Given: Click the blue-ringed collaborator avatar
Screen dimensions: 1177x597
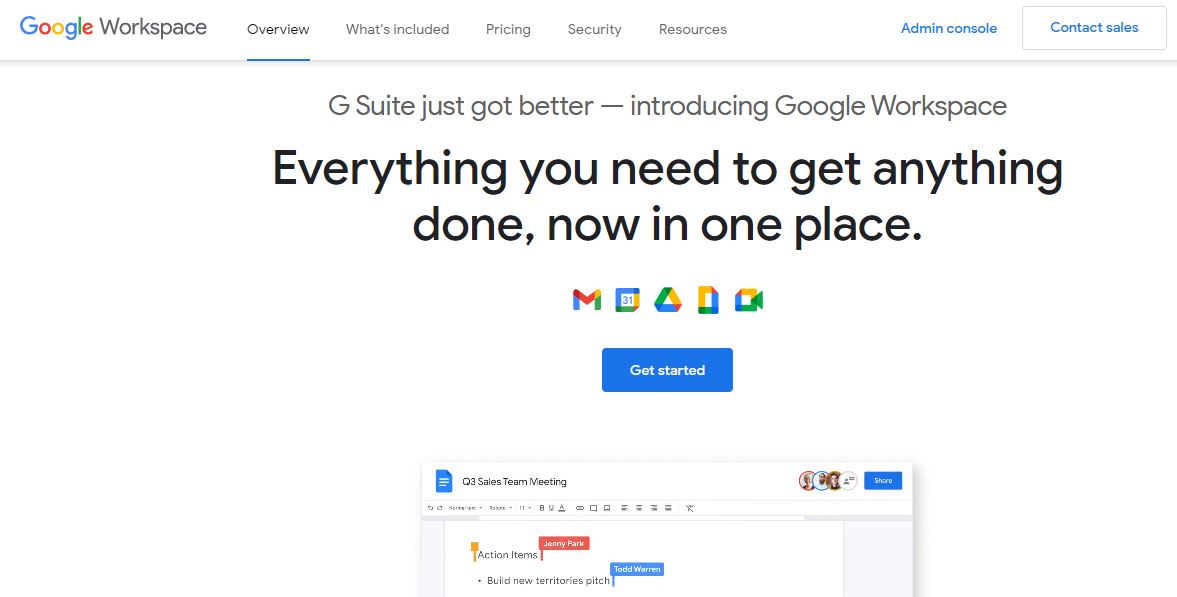Looking at the screenshot, I should (821, 481).
